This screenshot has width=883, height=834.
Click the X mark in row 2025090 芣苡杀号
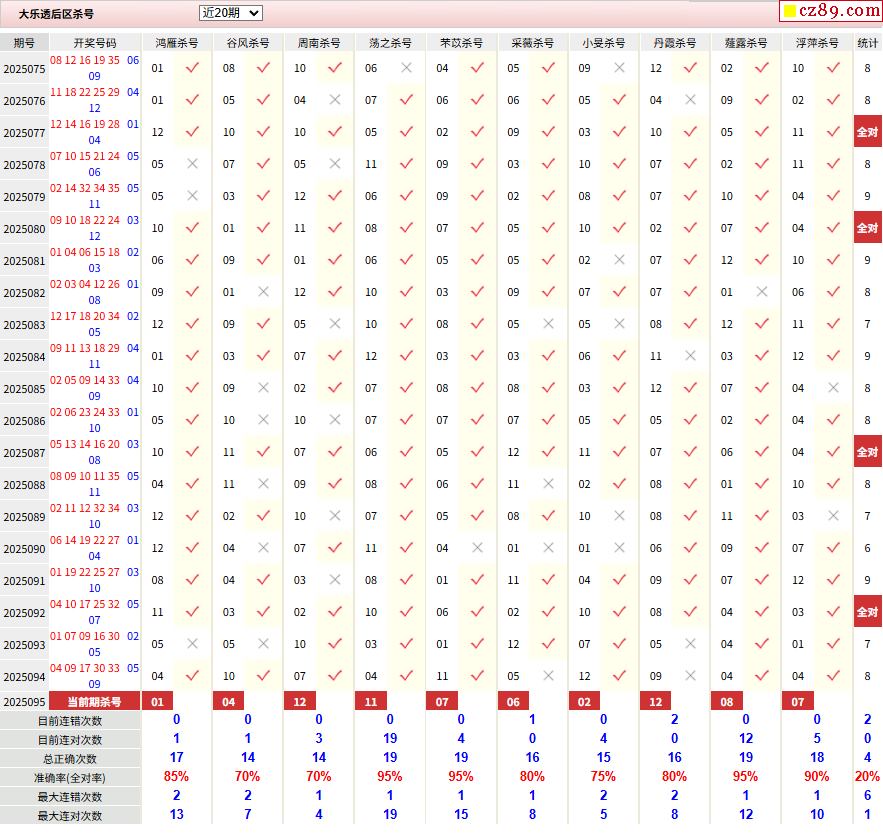(x=478, y=548)
